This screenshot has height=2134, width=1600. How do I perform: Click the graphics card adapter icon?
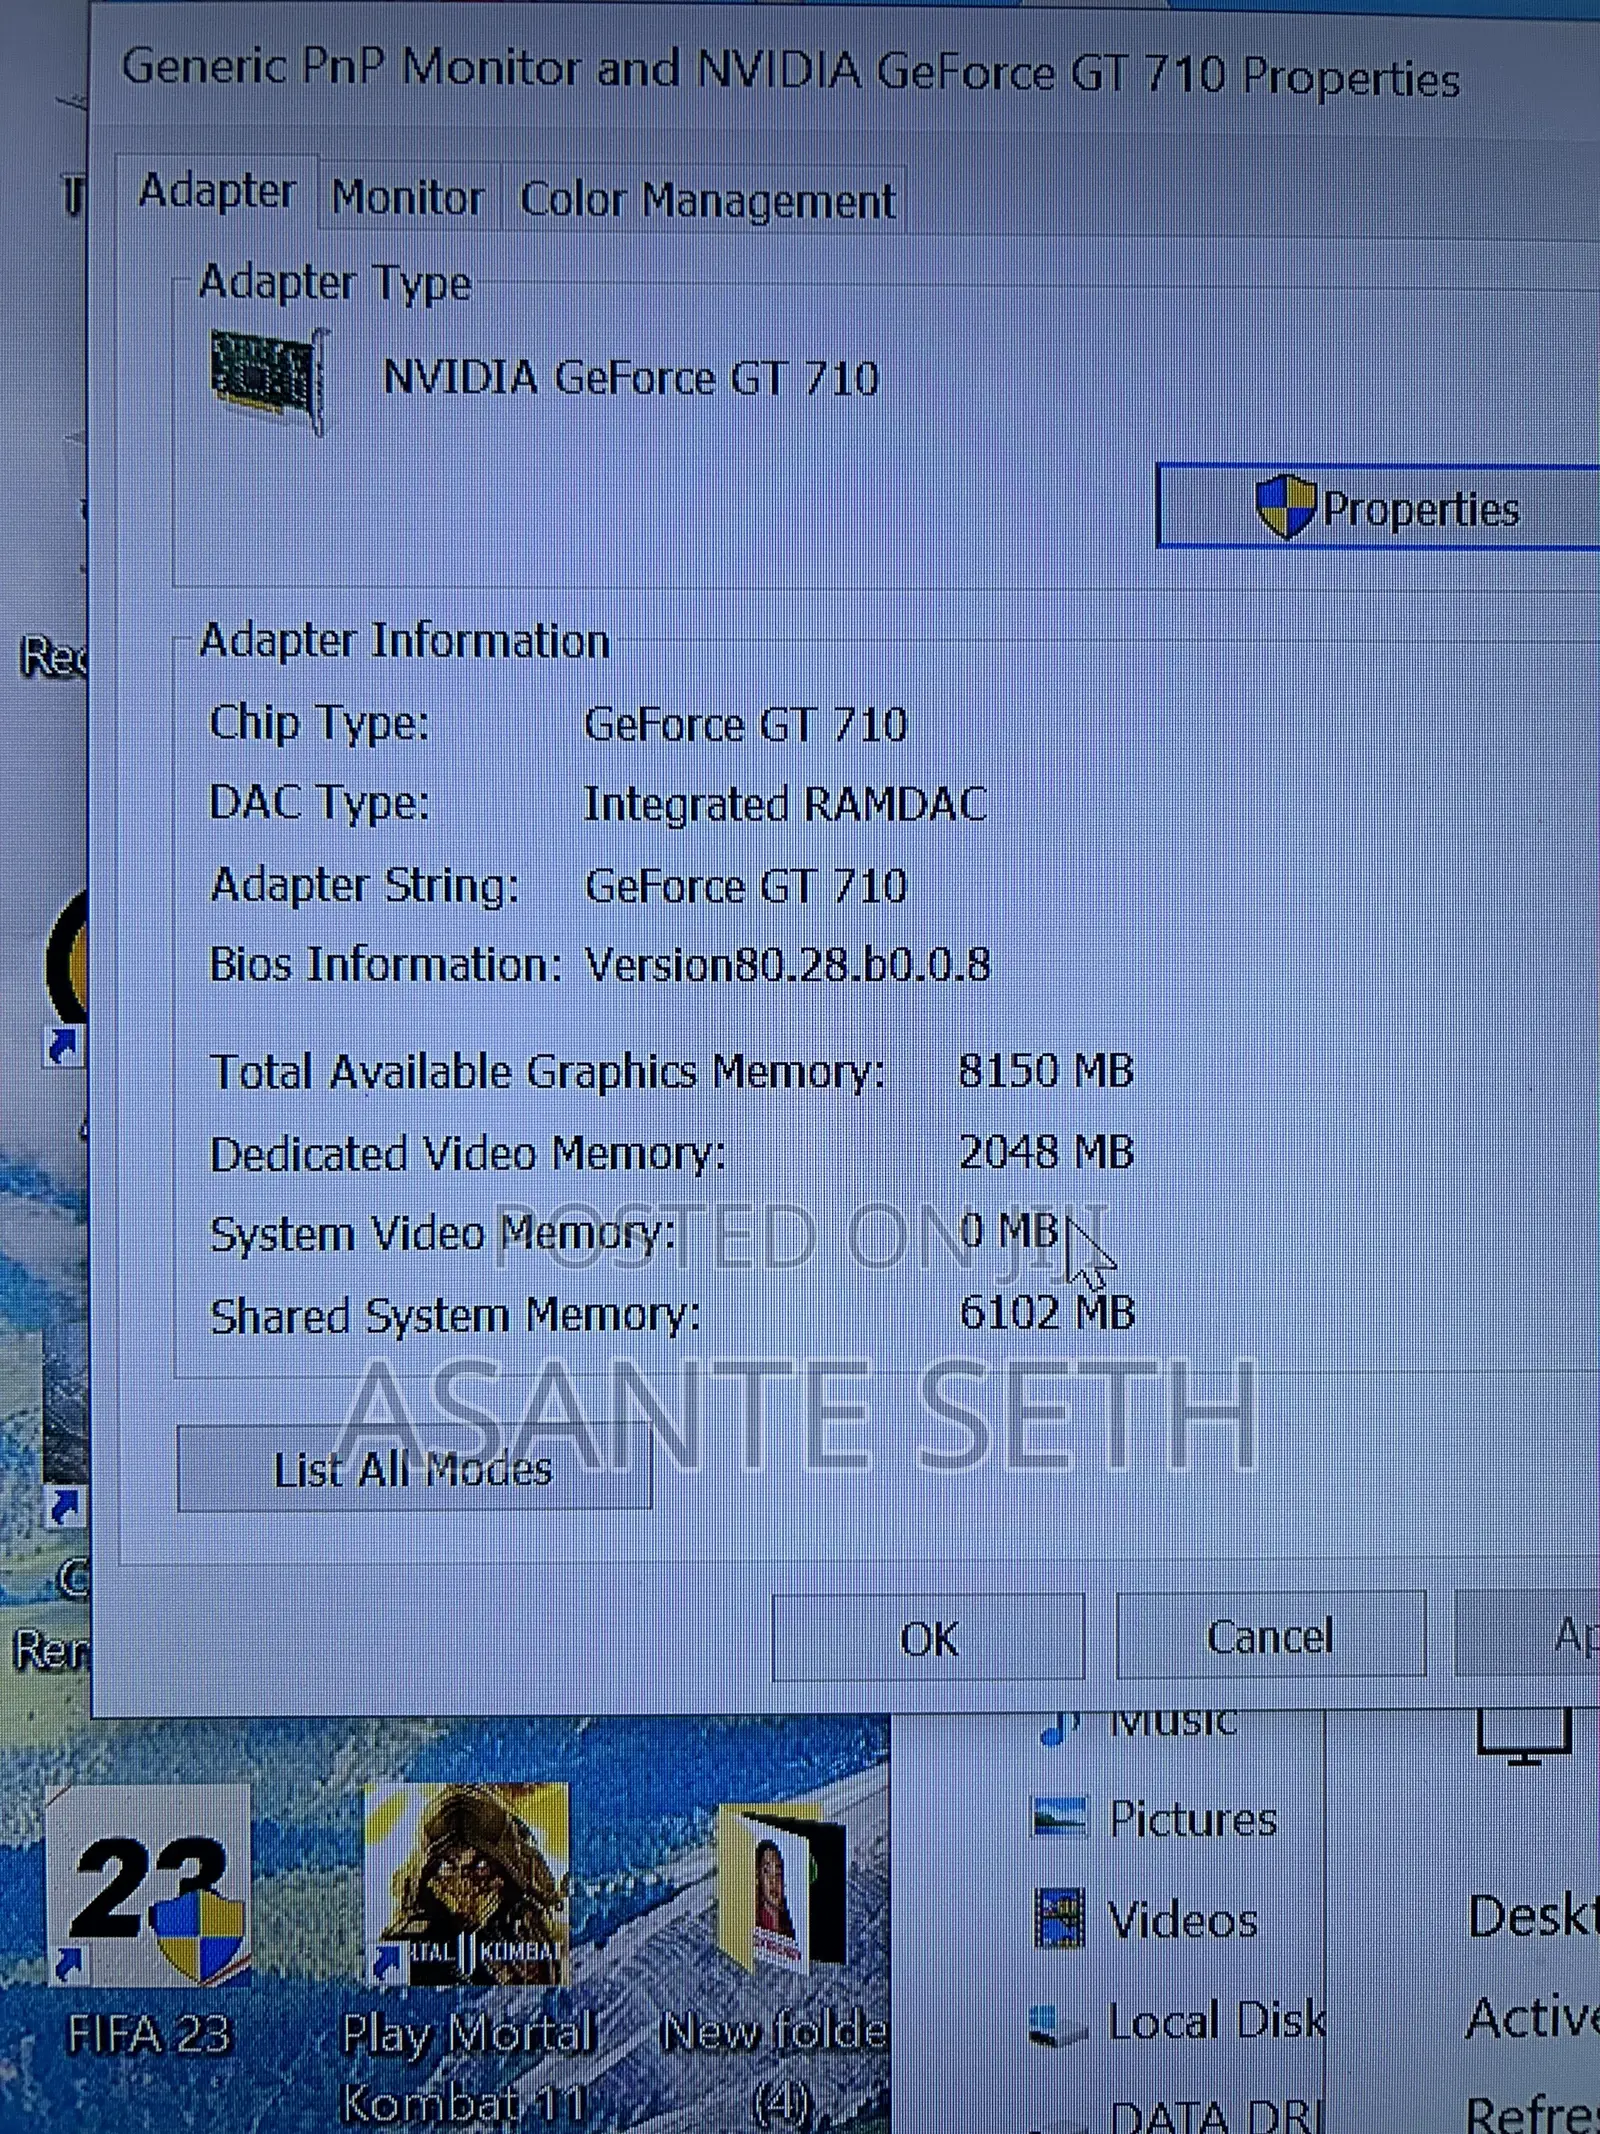coord(270,380)
